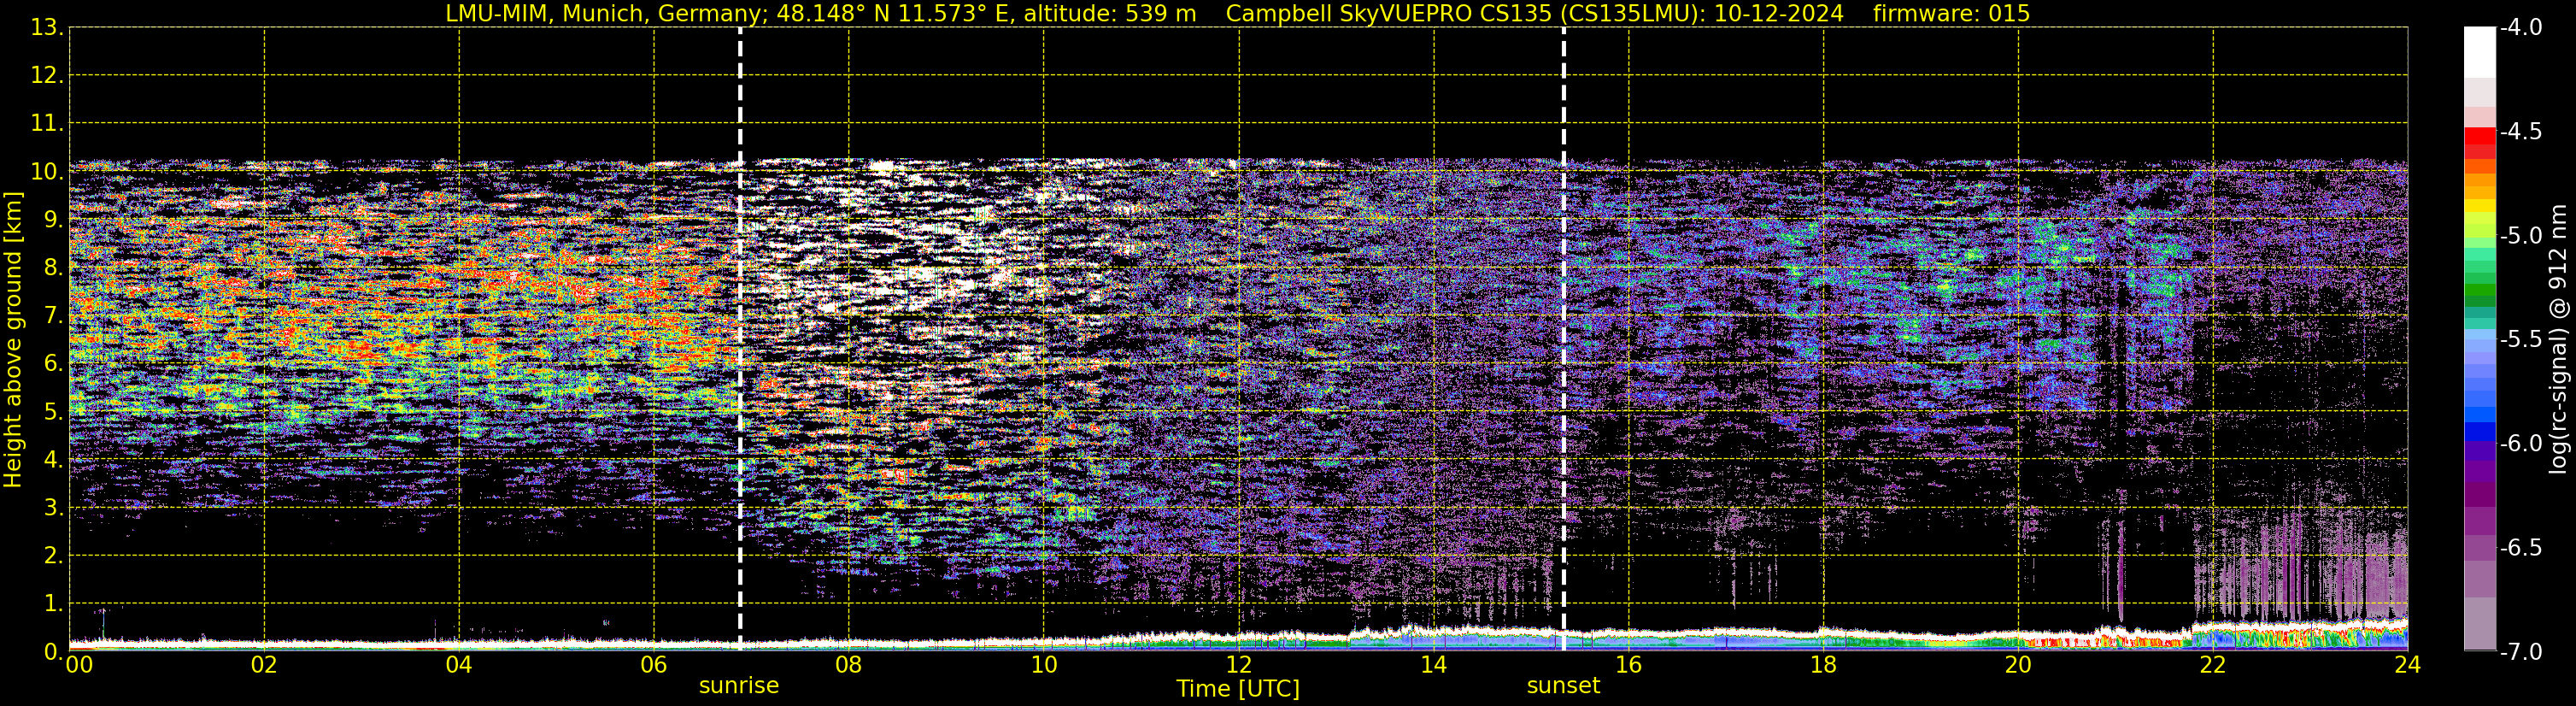Click the y-axis tick label 11
The width and height of the screenshot is (2576, 706).
(x=45, y=124)
